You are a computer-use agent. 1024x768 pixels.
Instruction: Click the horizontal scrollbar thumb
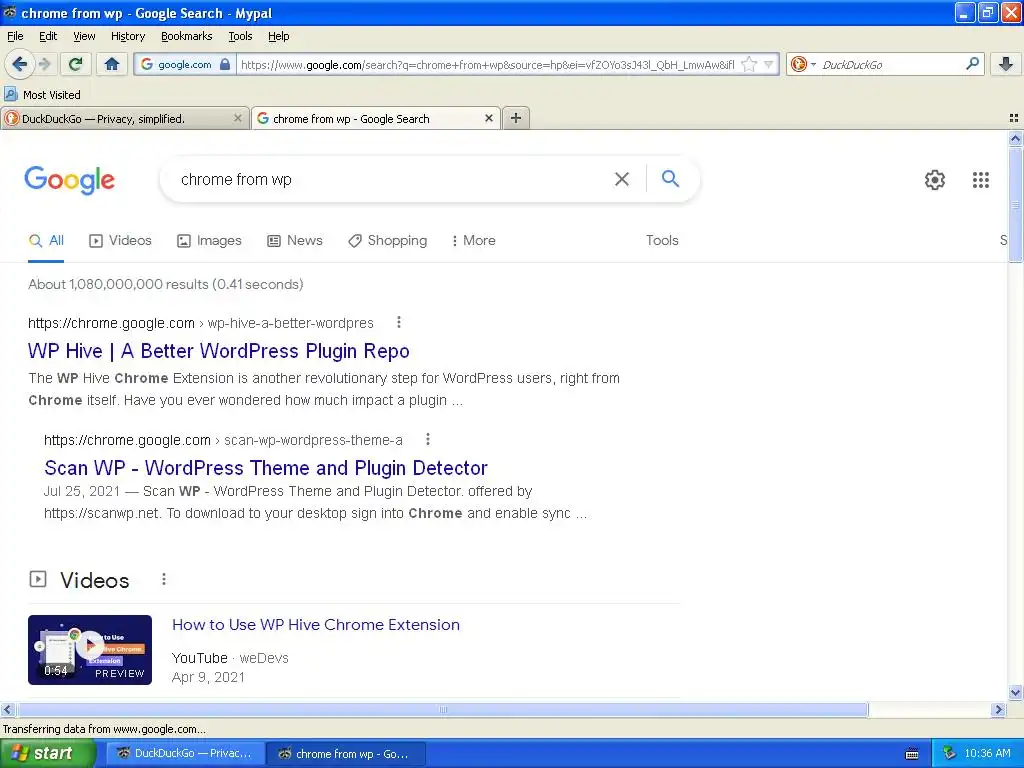(x=443, y=709)
